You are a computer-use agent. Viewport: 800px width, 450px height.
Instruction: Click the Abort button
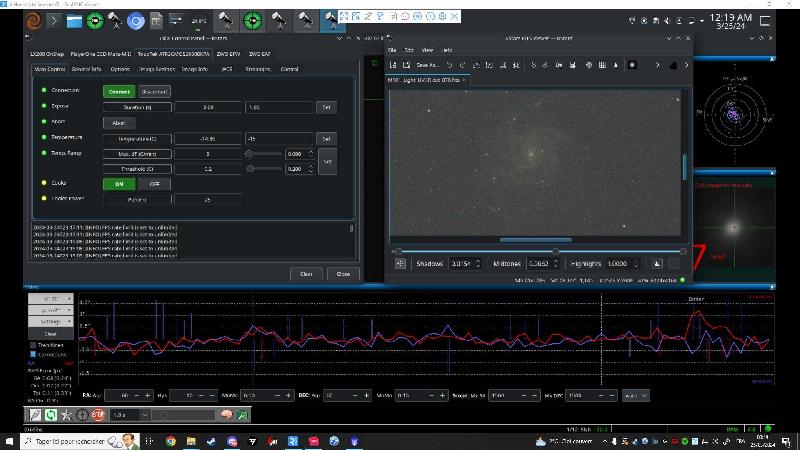[x=117, y=122]
